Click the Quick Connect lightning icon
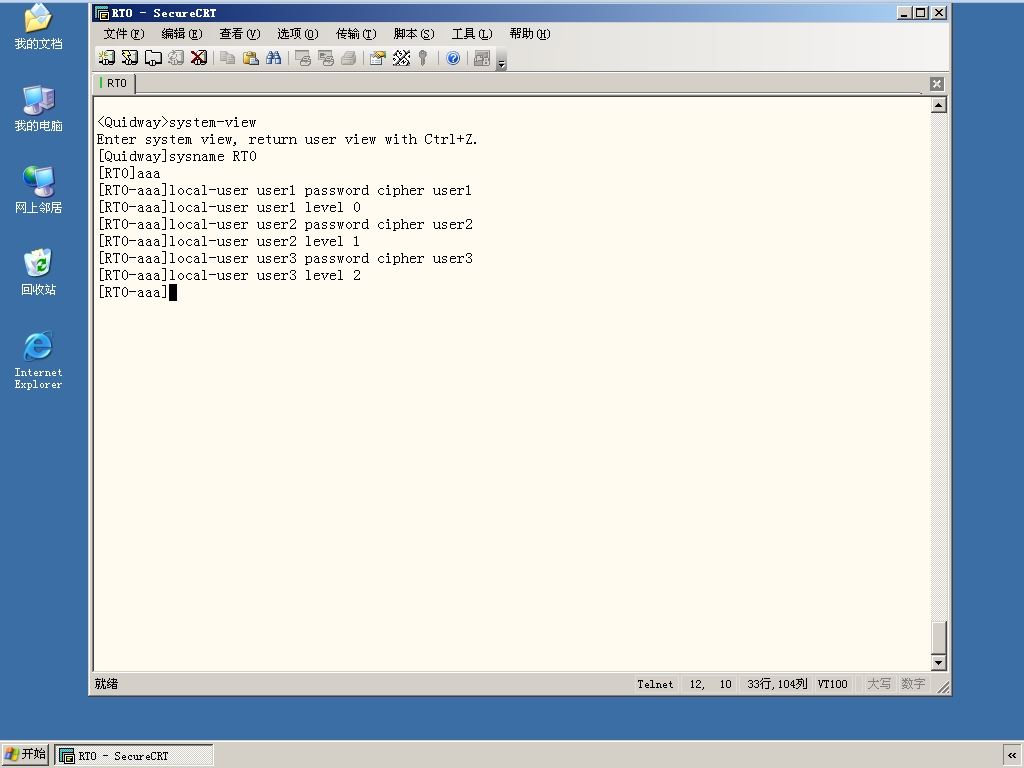The width and height of the screenshot is (1024, 768). coord(130,58)
